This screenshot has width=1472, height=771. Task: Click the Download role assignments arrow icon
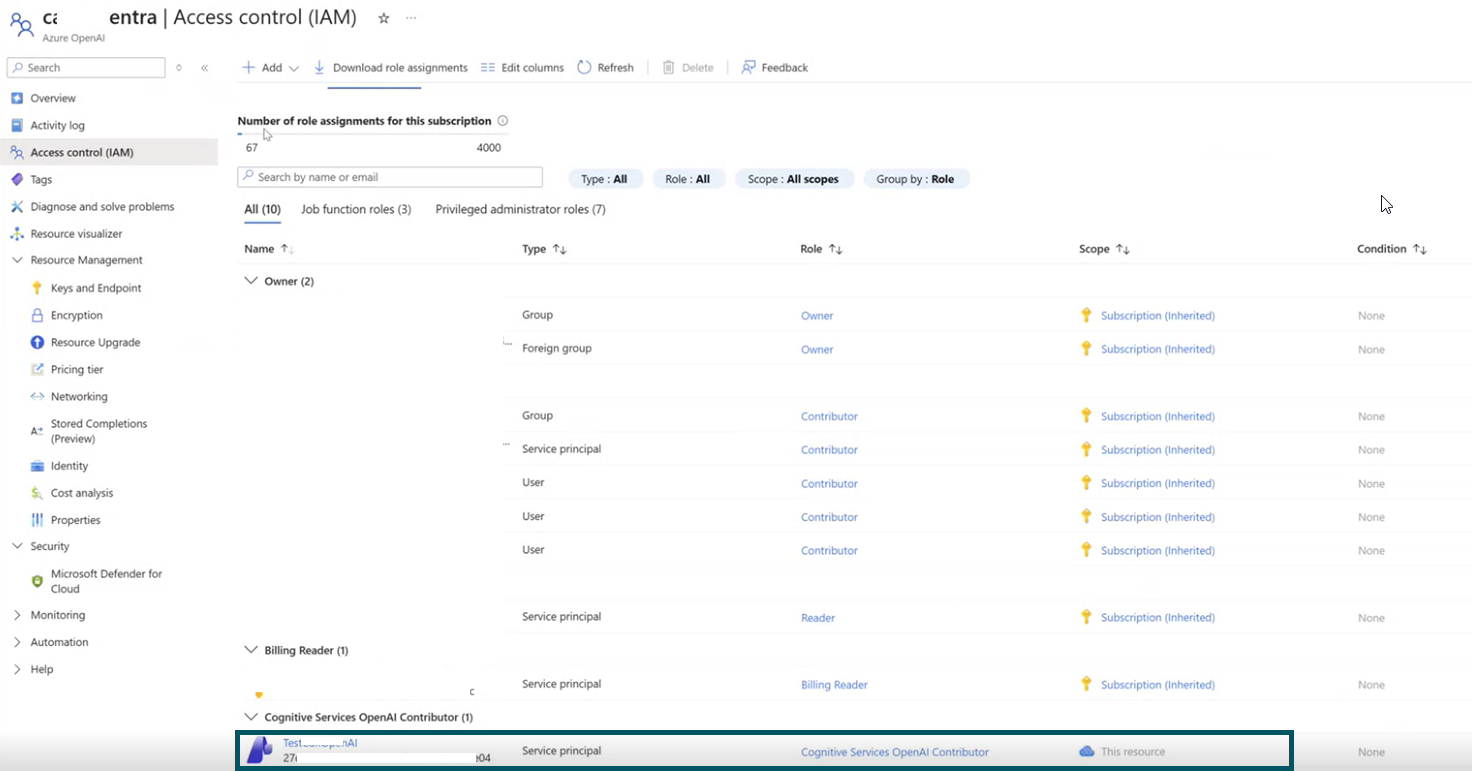click(320, 67)
